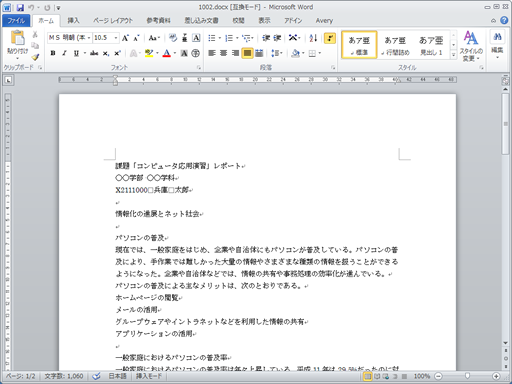Toggle Bold formatting

pos(53,53)
